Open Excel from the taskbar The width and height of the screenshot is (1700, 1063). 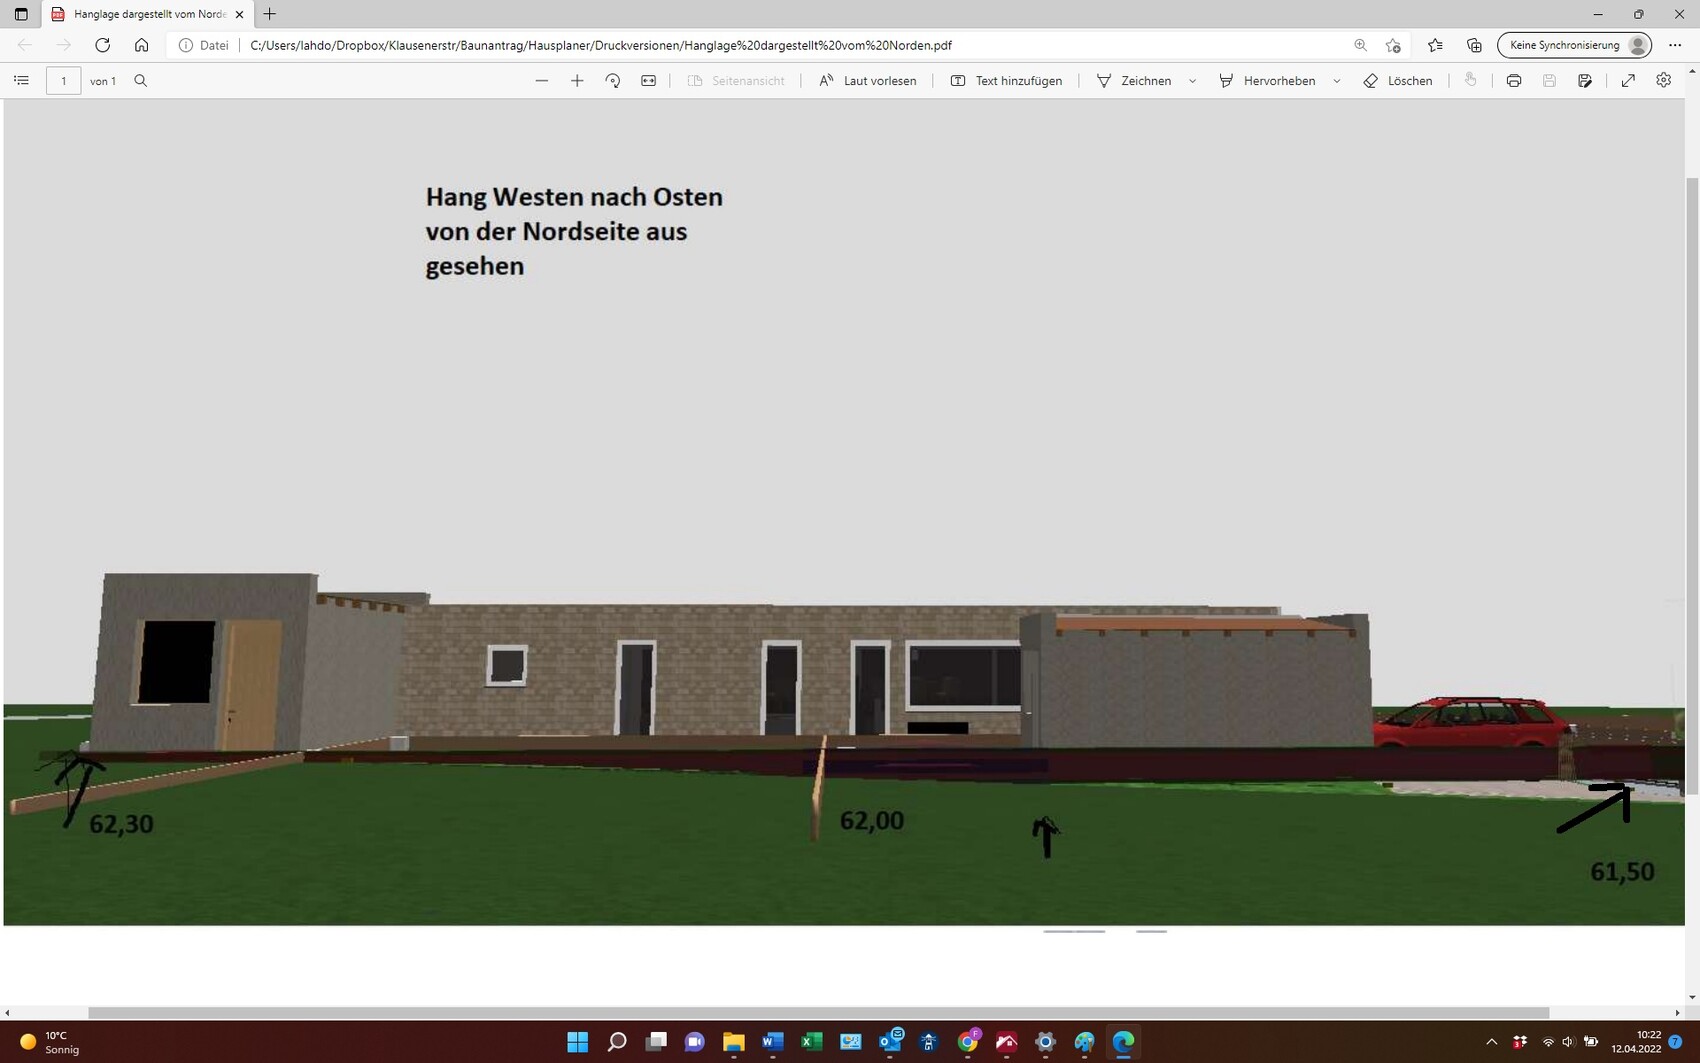click(x=811, y=1042)
